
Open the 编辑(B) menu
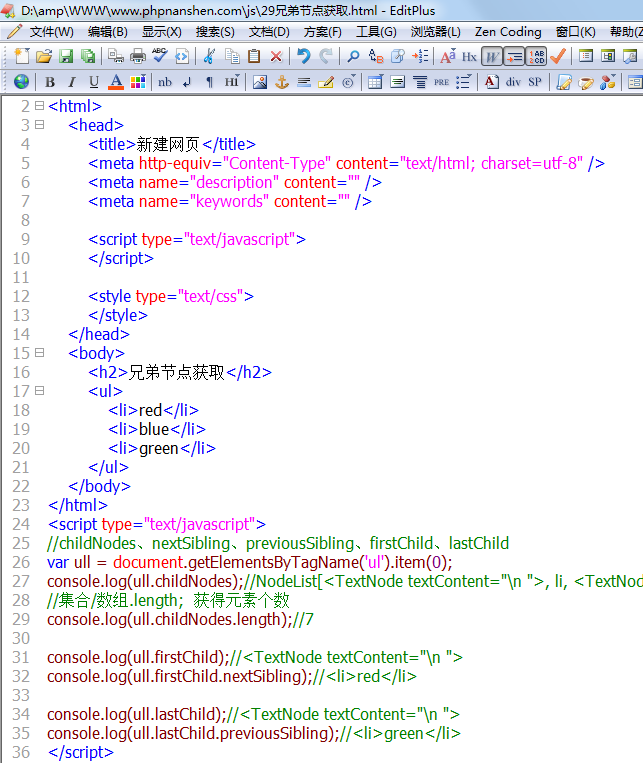[x=108, y=32]
